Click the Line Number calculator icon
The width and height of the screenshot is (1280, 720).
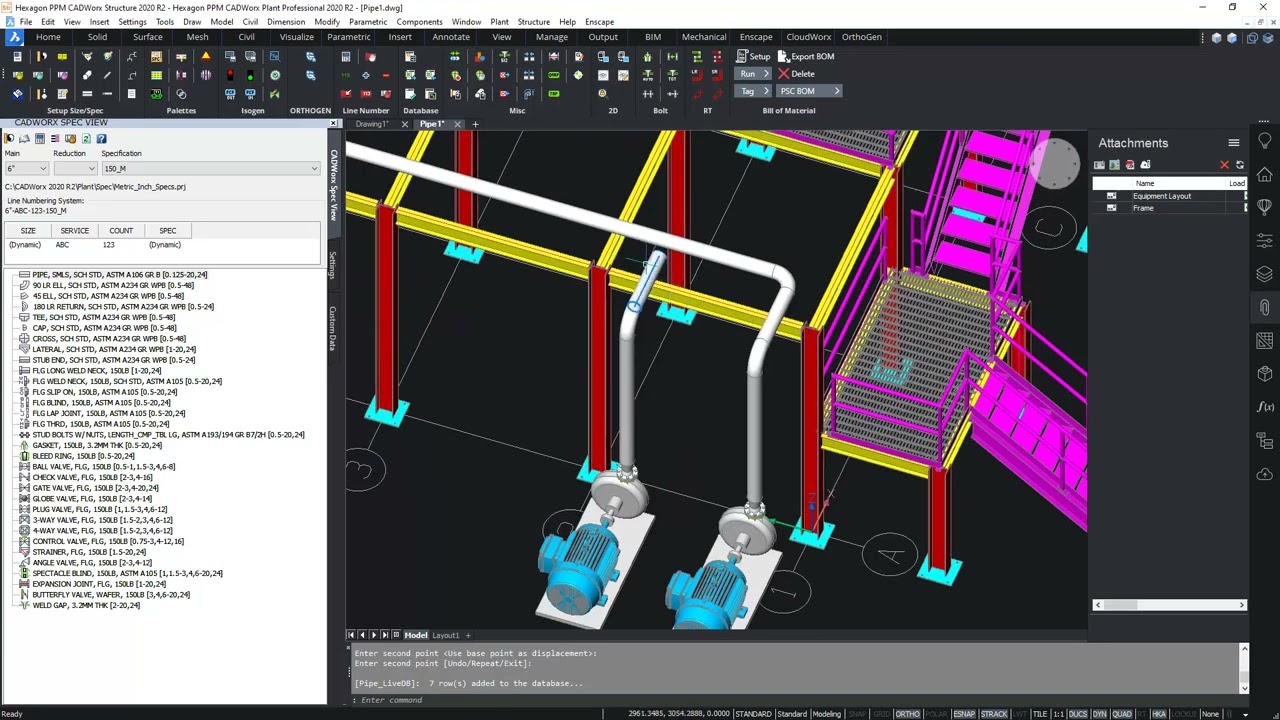click(346, 56)
